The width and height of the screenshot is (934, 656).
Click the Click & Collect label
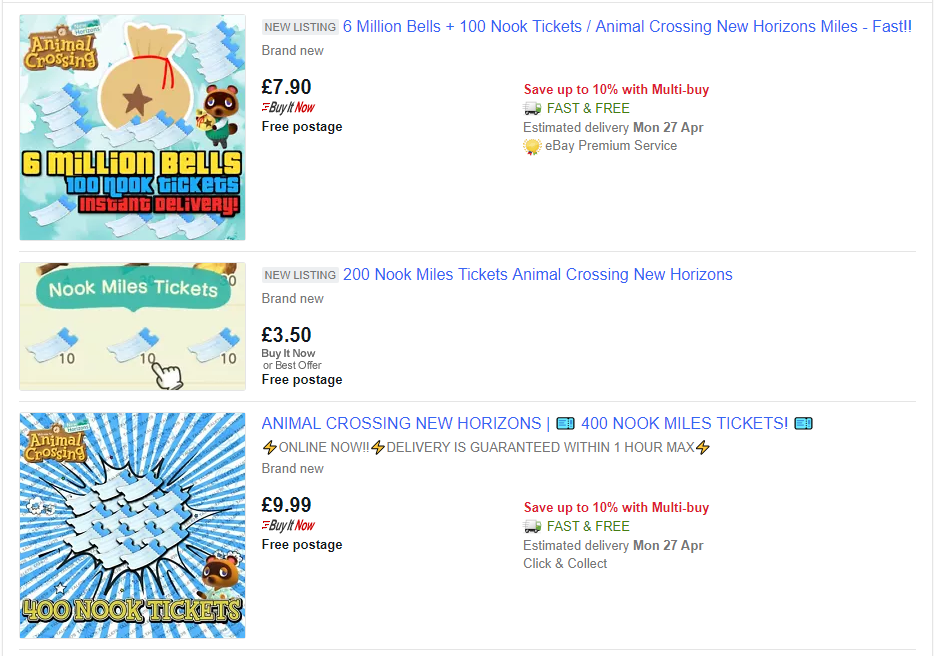pyautogui.click(x=565, y=564)
